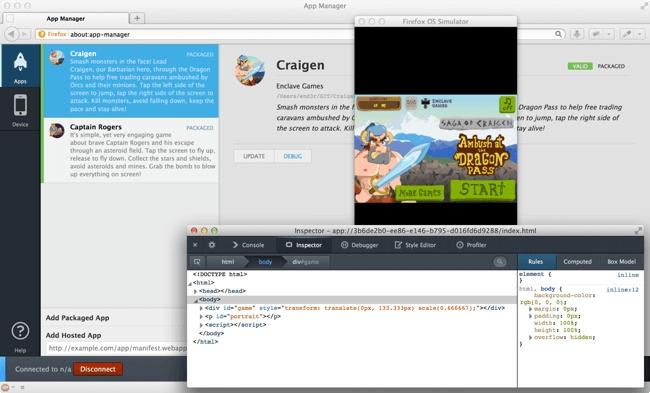The image size is (650, 393).
Task: Open a new tab with plus button
Action: point(137,18)
